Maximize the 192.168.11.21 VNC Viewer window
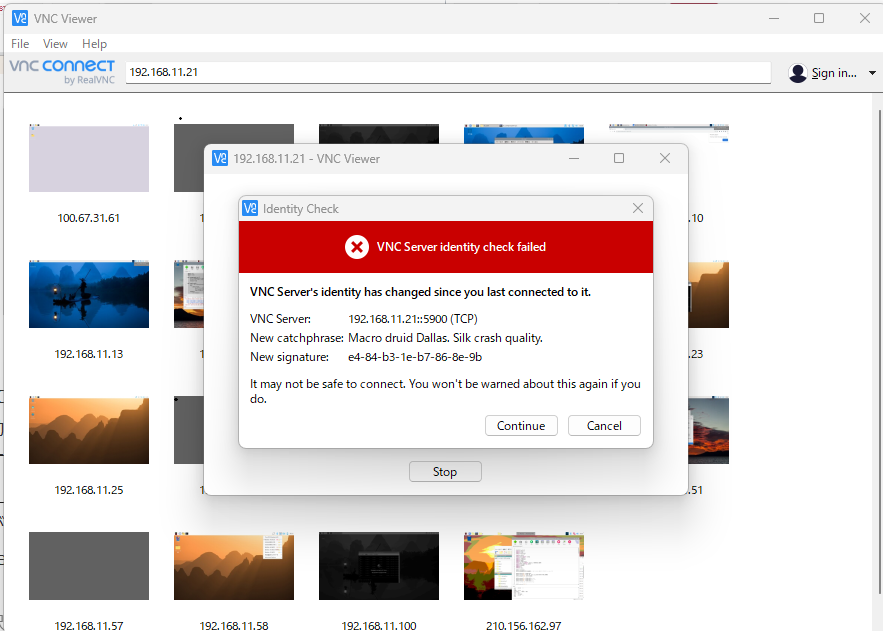Image resolution: width=883 pixels, height=631 pixels. 619,158
